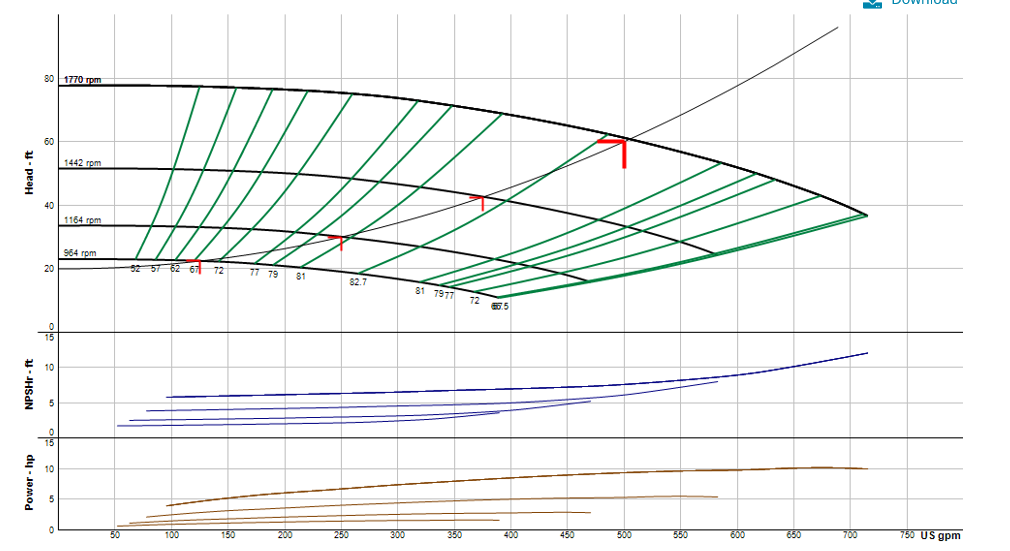Click the 52 efficiency line label
1010x551 pixels.
coord(135,269)
